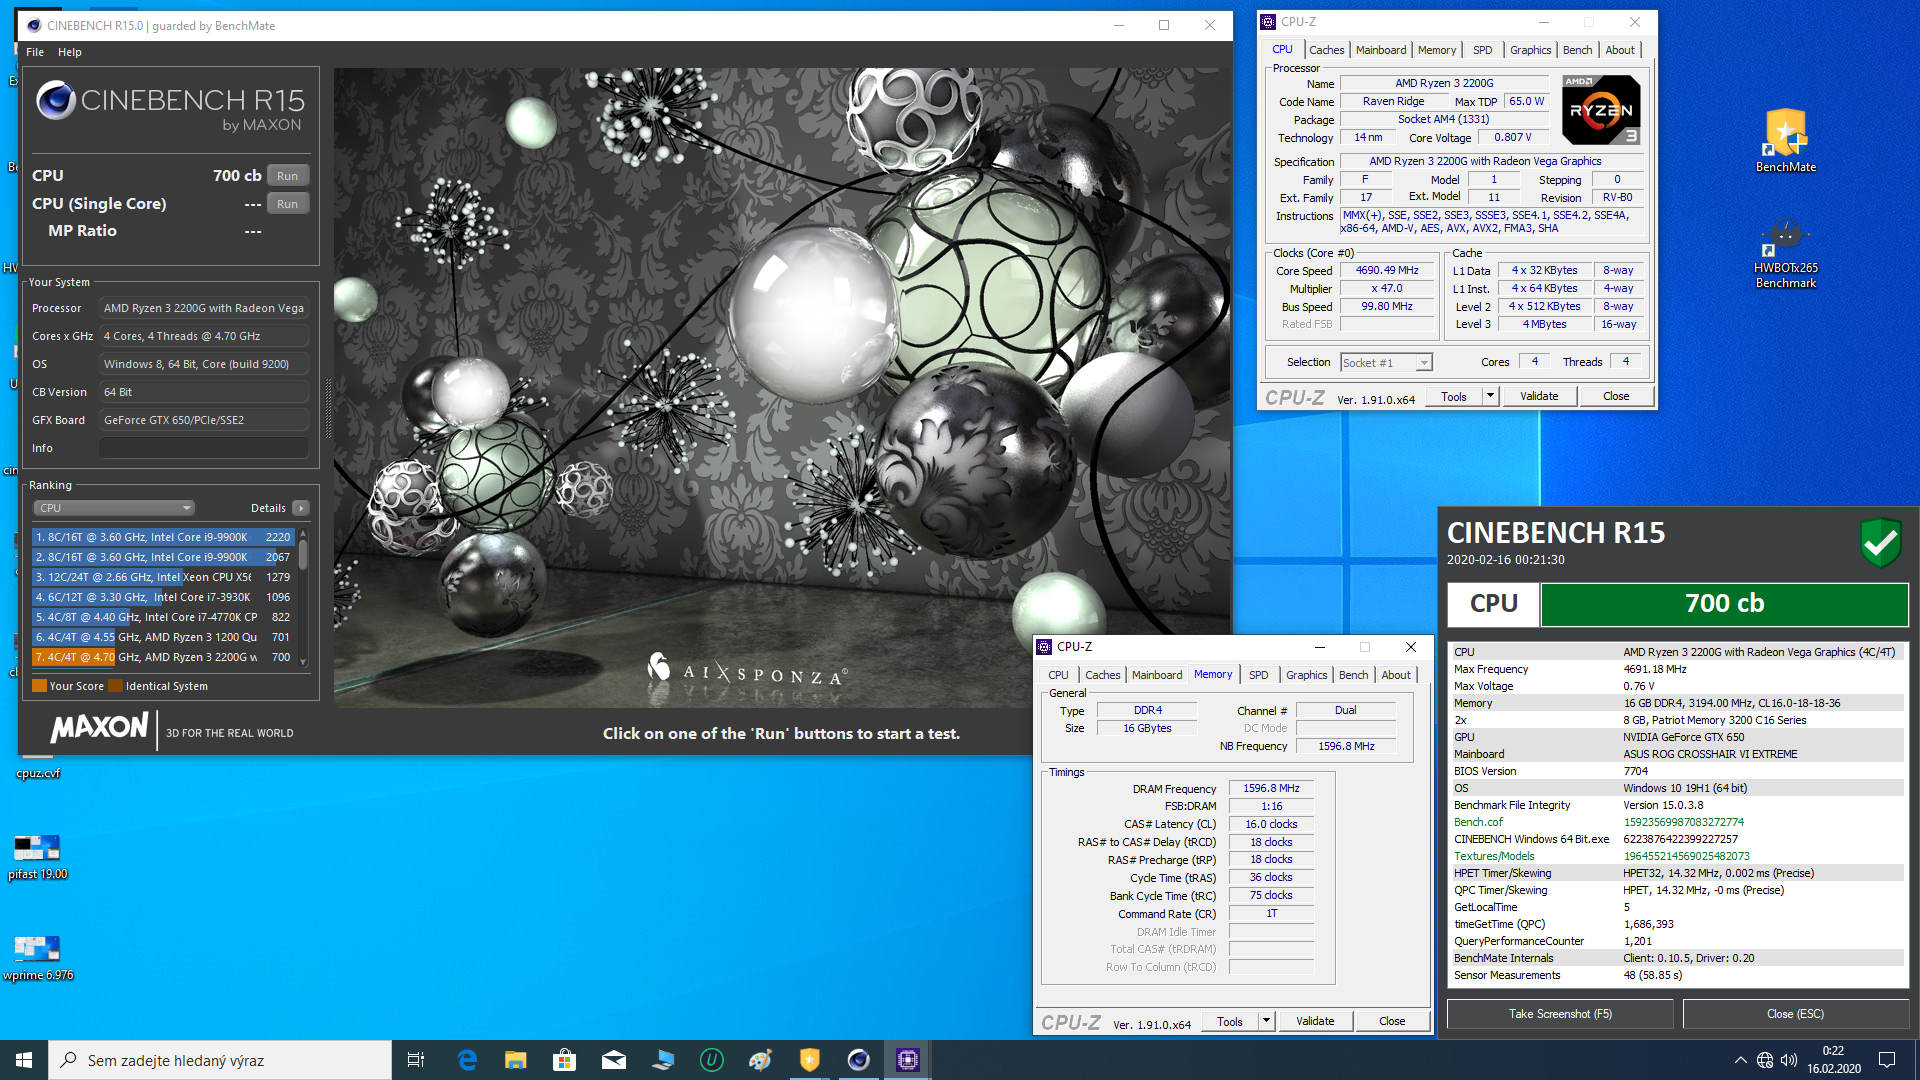
Task: Select ranking entry Intel Core i7-3930K
Action: point(163,597)
